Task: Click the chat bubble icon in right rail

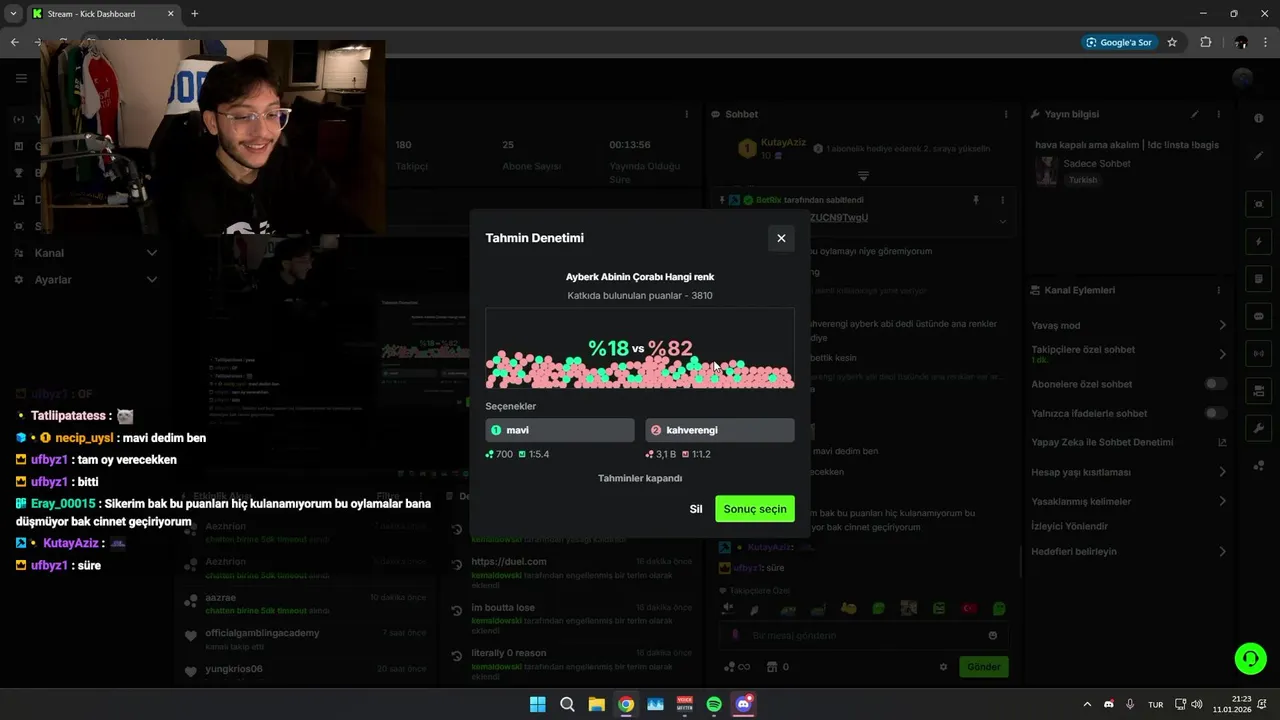Action: 1258,315
